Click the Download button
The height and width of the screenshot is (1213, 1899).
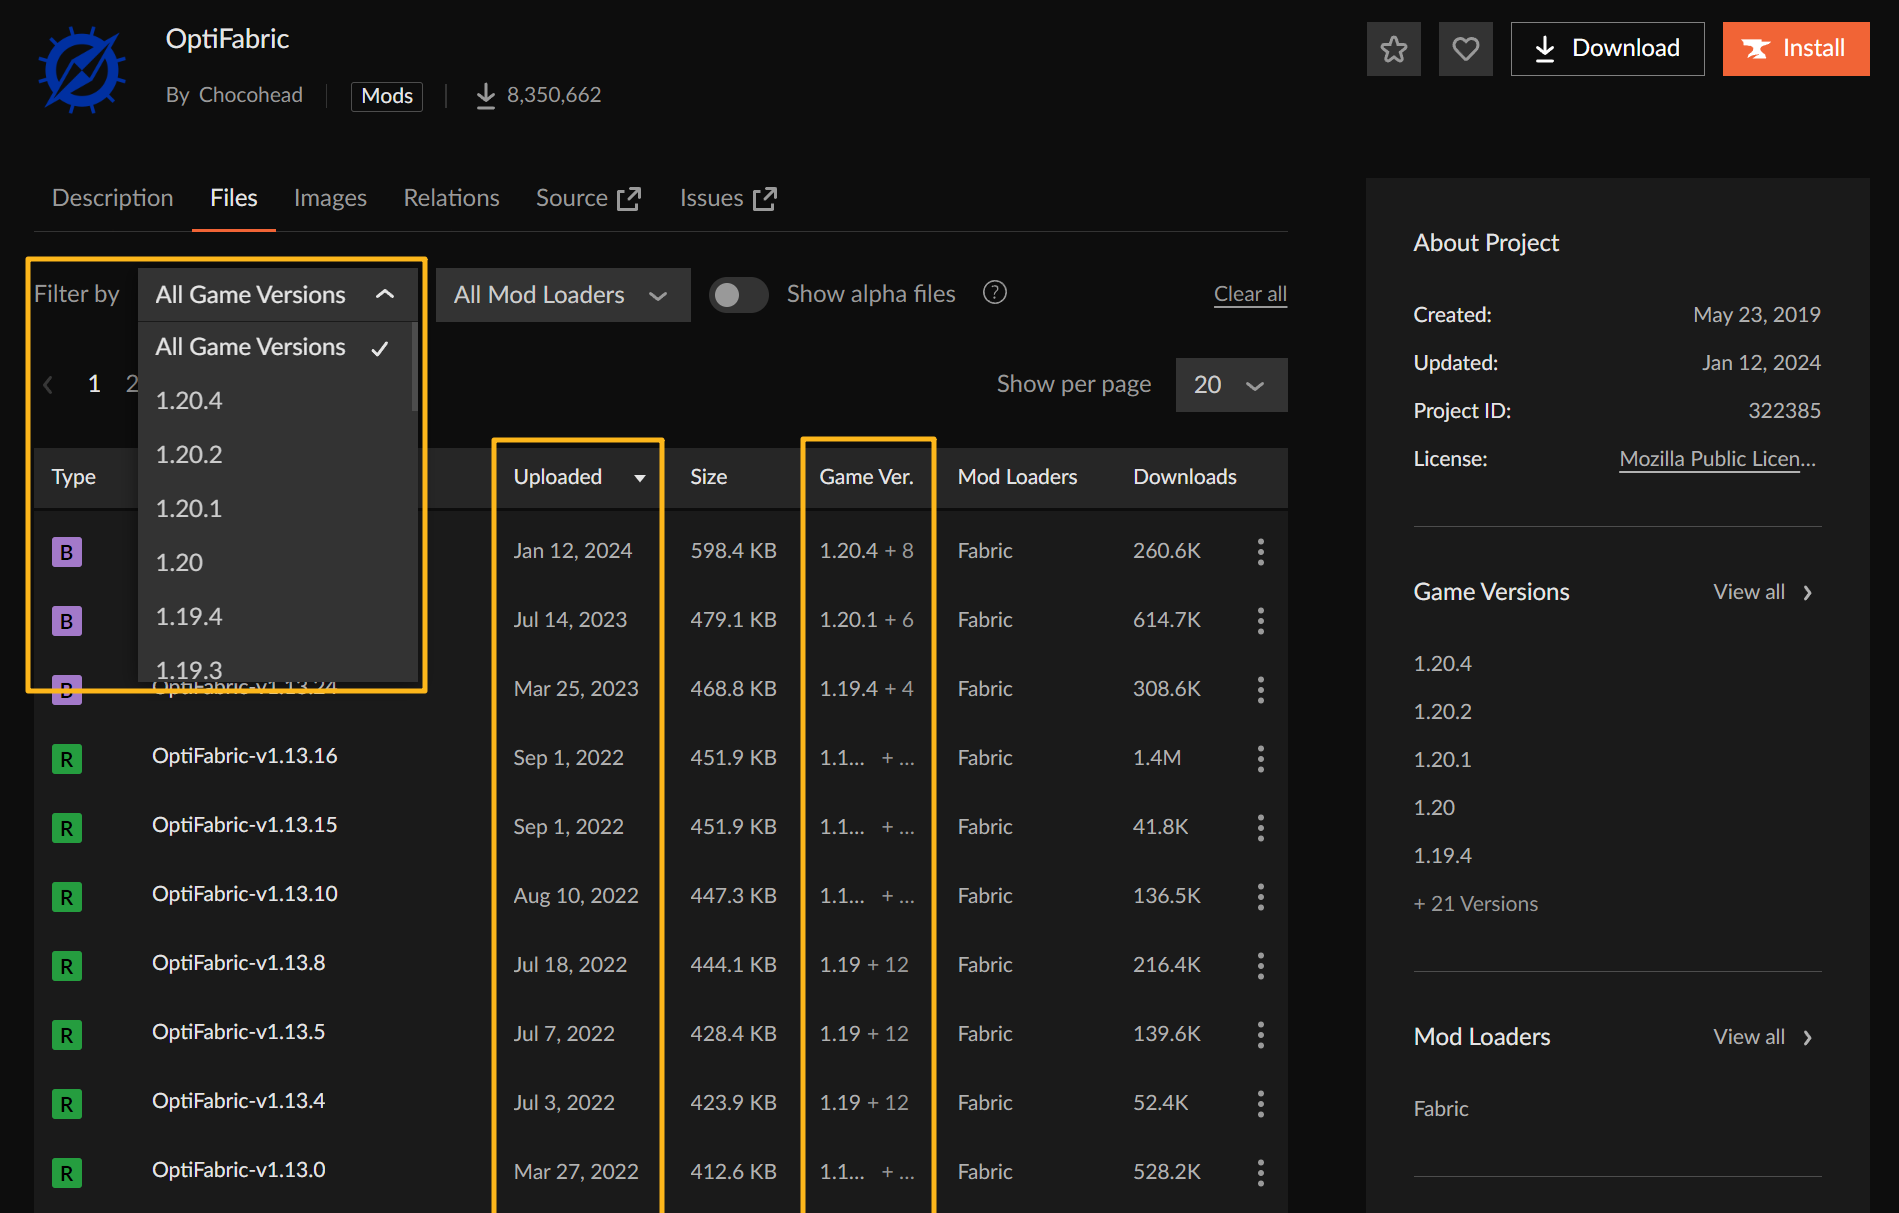pos(1607,49)
